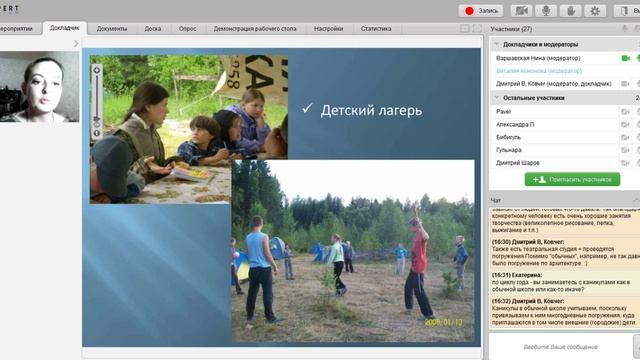Click the 16:32 chat message from Дмитрий В. Ковчег
This screenshot has height=360, width=640.
click(564, 311)
